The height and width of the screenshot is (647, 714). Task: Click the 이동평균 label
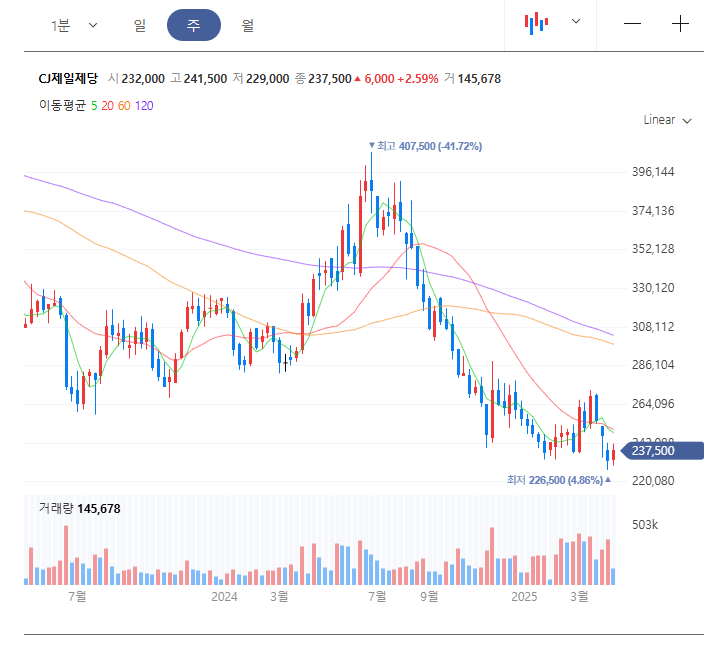(62, 106)
